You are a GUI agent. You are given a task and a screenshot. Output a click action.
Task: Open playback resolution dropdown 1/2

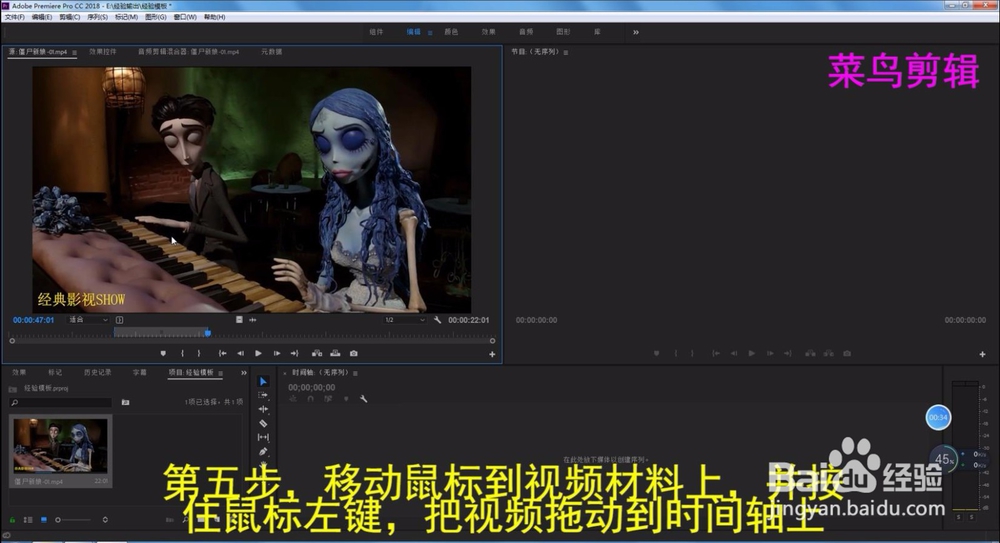click(404, 320)
